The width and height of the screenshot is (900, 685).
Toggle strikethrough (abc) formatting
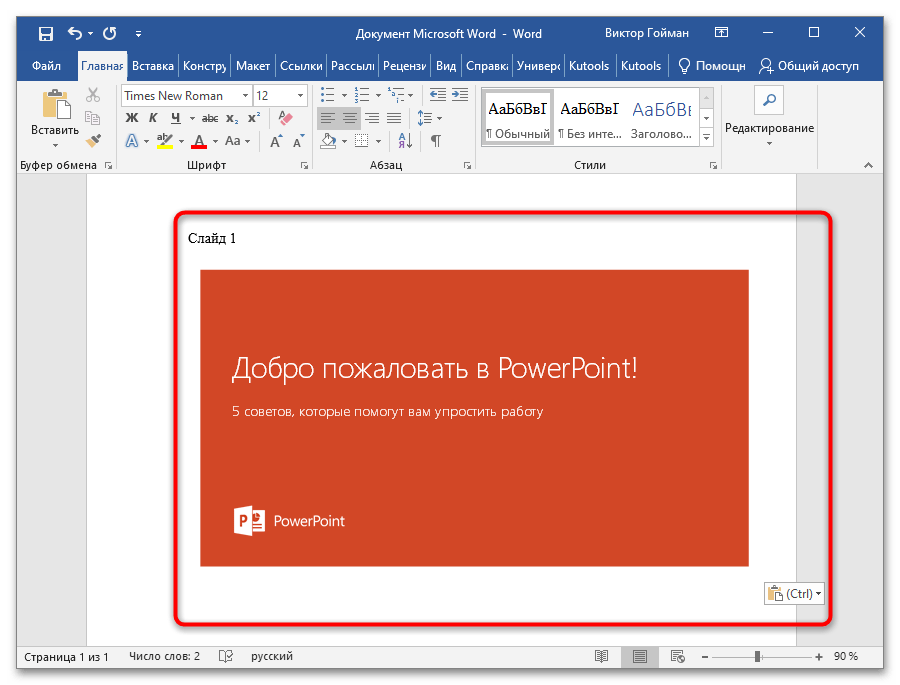[x=210, y=118]
